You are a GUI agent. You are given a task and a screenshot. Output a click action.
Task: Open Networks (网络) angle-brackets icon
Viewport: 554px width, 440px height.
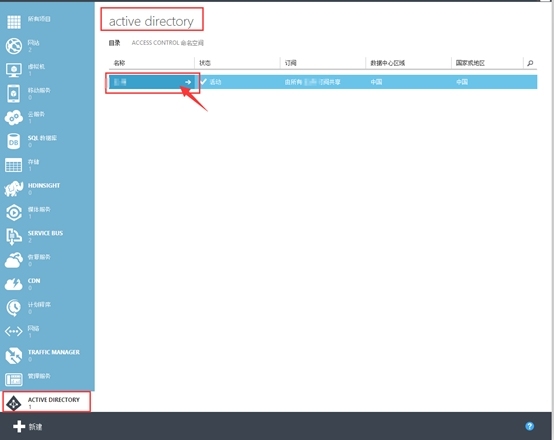(x=14, y=332)
